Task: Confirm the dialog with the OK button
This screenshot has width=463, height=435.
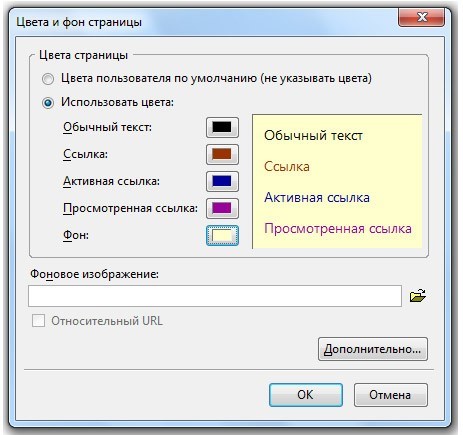Action: pos(306,395)
